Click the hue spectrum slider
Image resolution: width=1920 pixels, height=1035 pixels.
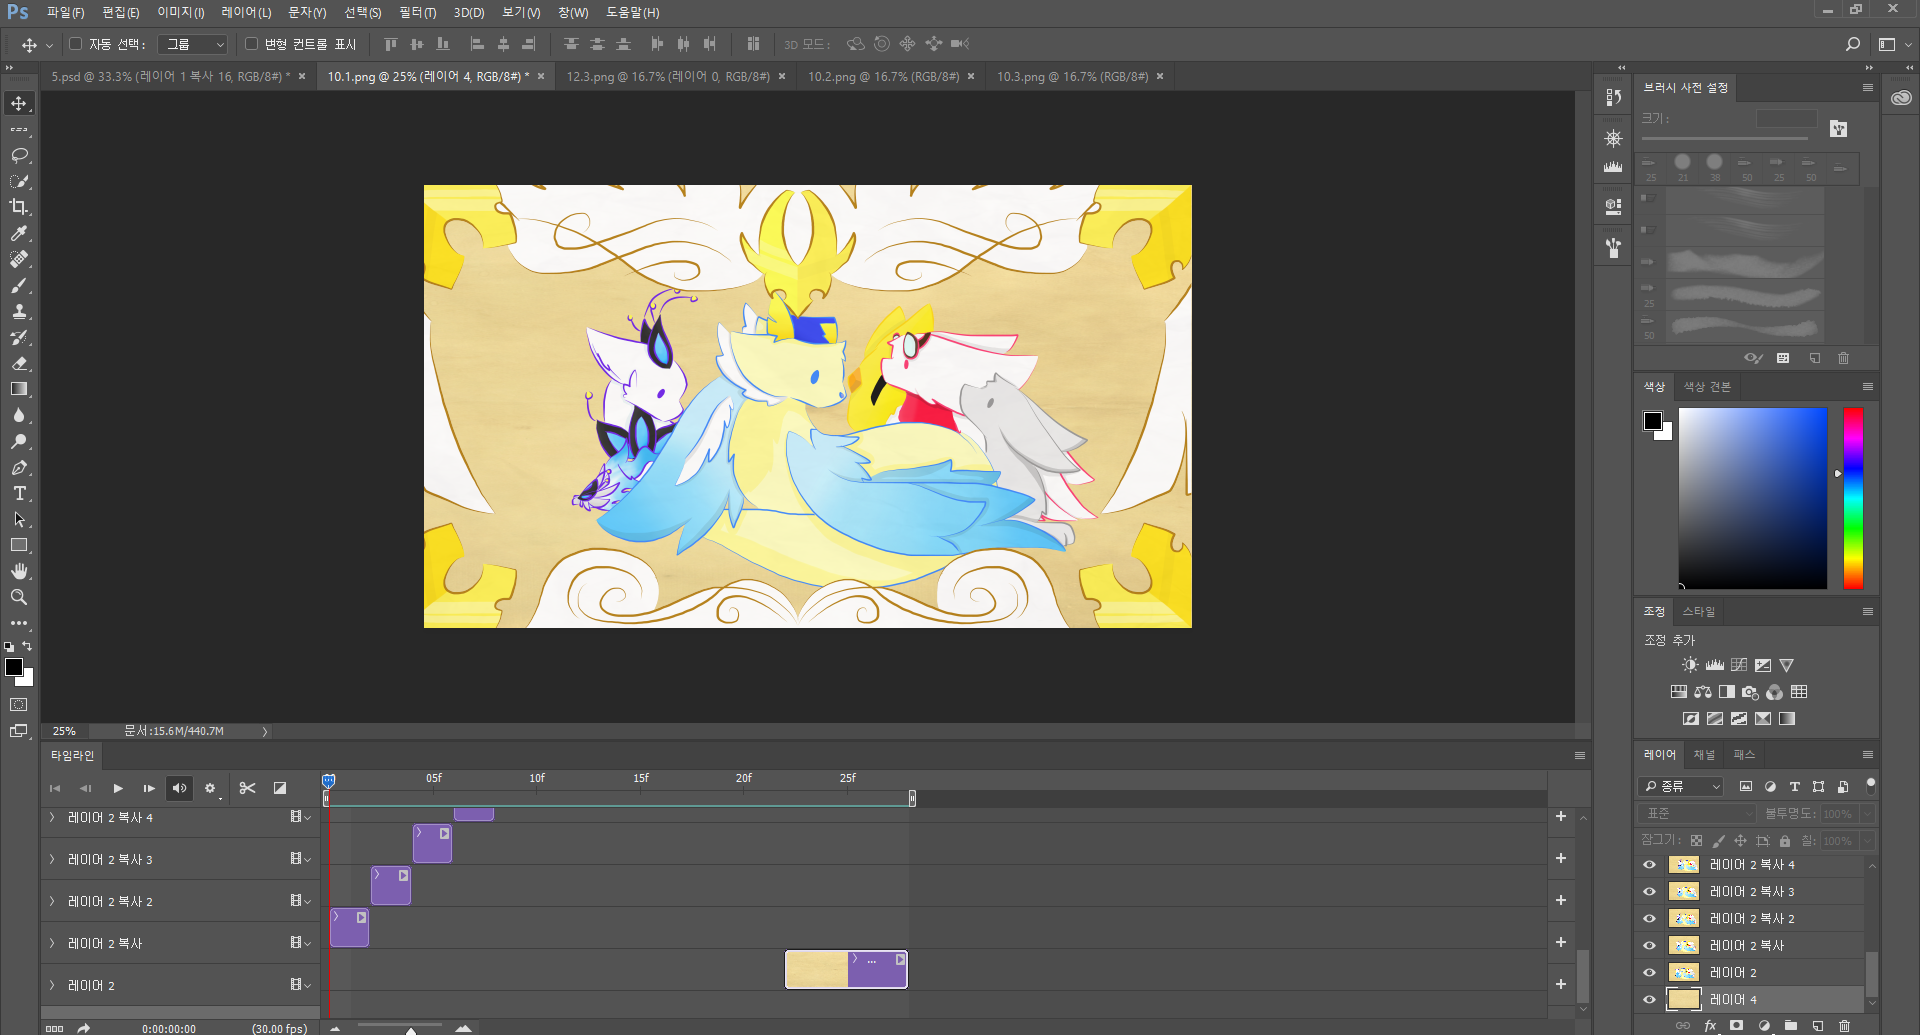coord(1853,498)
